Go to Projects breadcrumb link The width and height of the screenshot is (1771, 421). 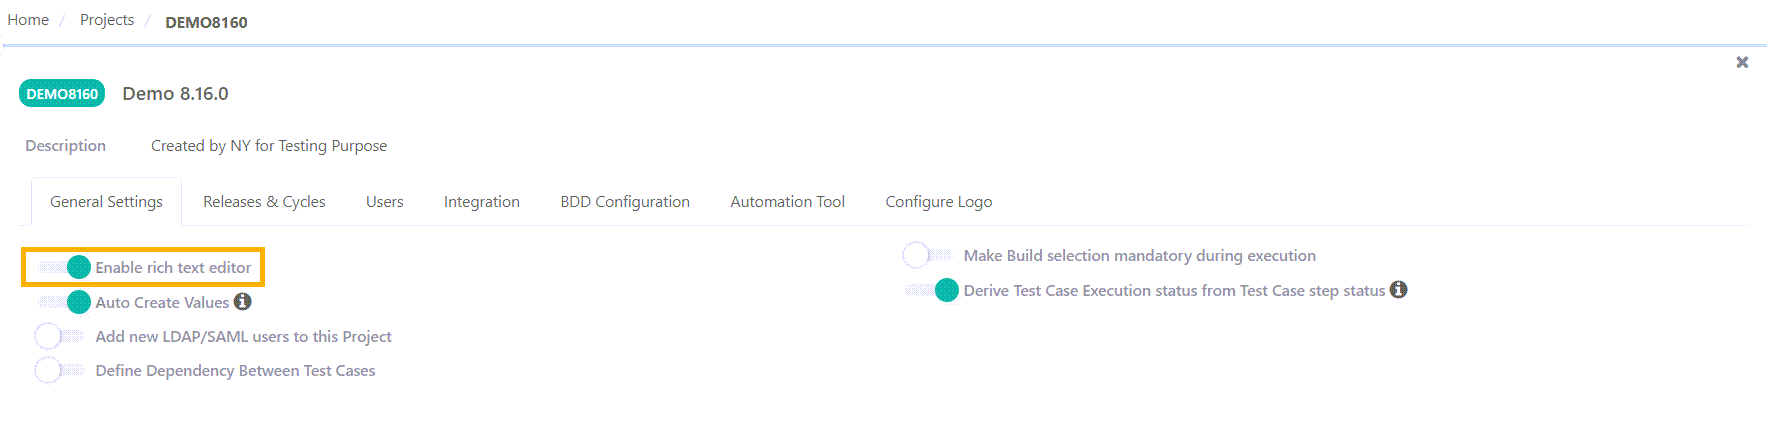coord(107,20)
